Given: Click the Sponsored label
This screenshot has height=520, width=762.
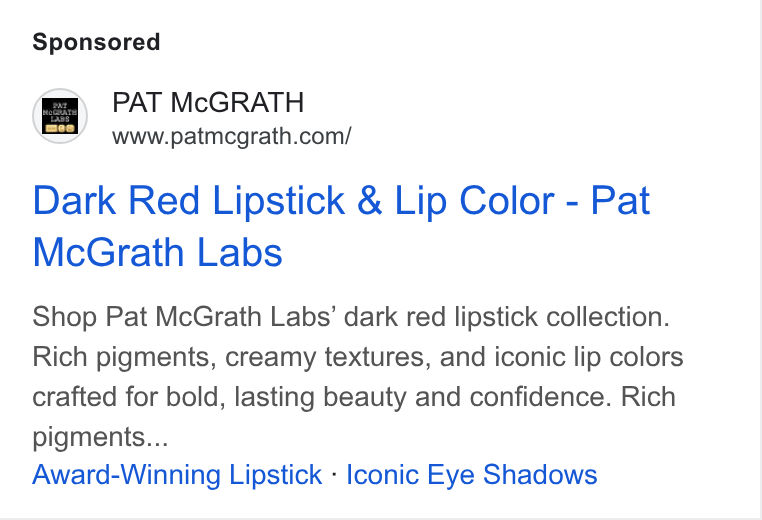Looking at the screenshot, I should pos(96,42).
